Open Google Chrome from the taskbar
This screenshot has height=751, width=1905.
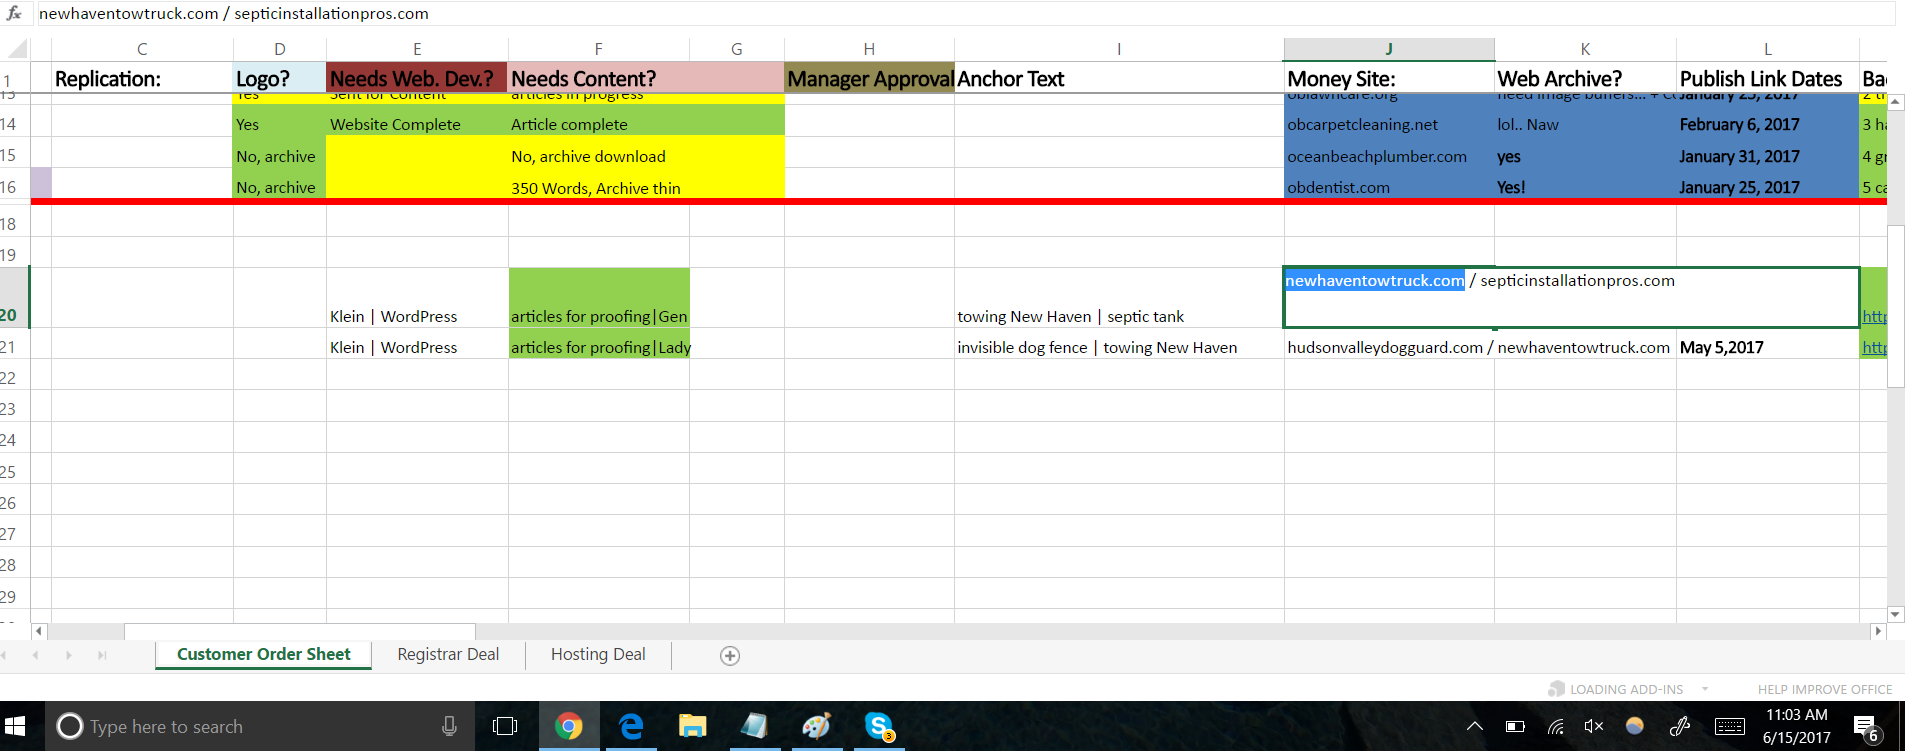point(568,726)
